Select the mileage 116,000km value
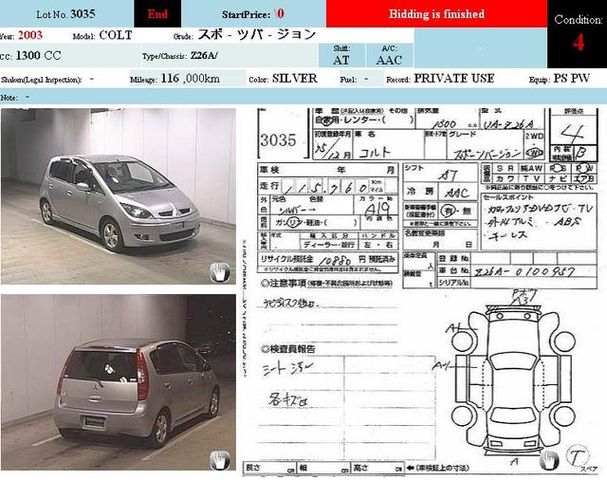 (190, 79)
